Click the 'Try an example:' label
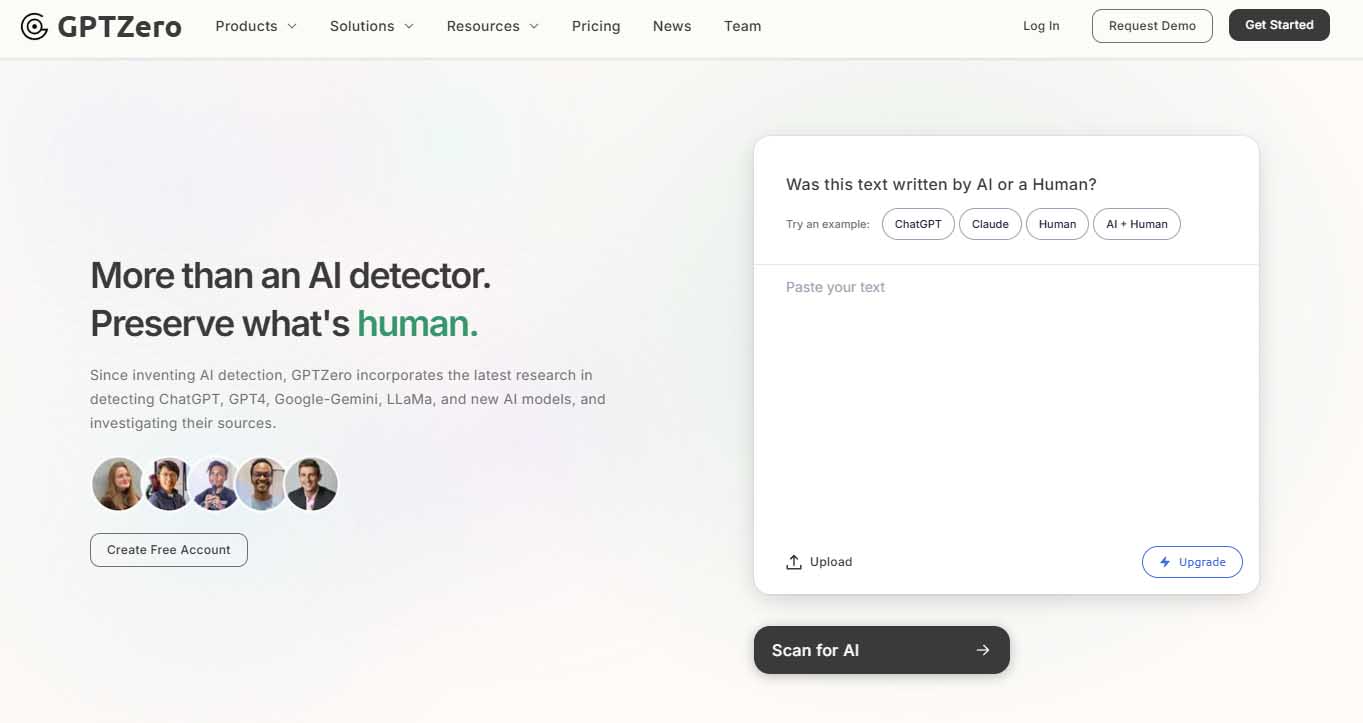 coord(828,224)
